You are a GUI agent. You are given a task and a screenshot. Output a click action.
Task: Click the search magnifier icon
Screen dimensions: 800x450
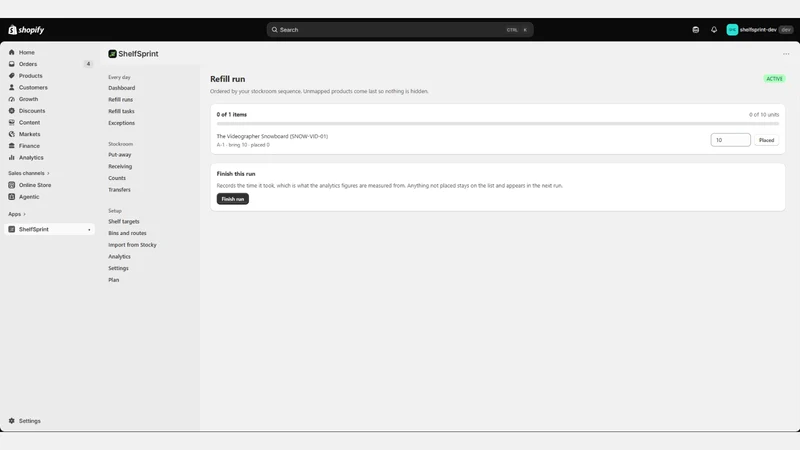(x=274, y=30)
